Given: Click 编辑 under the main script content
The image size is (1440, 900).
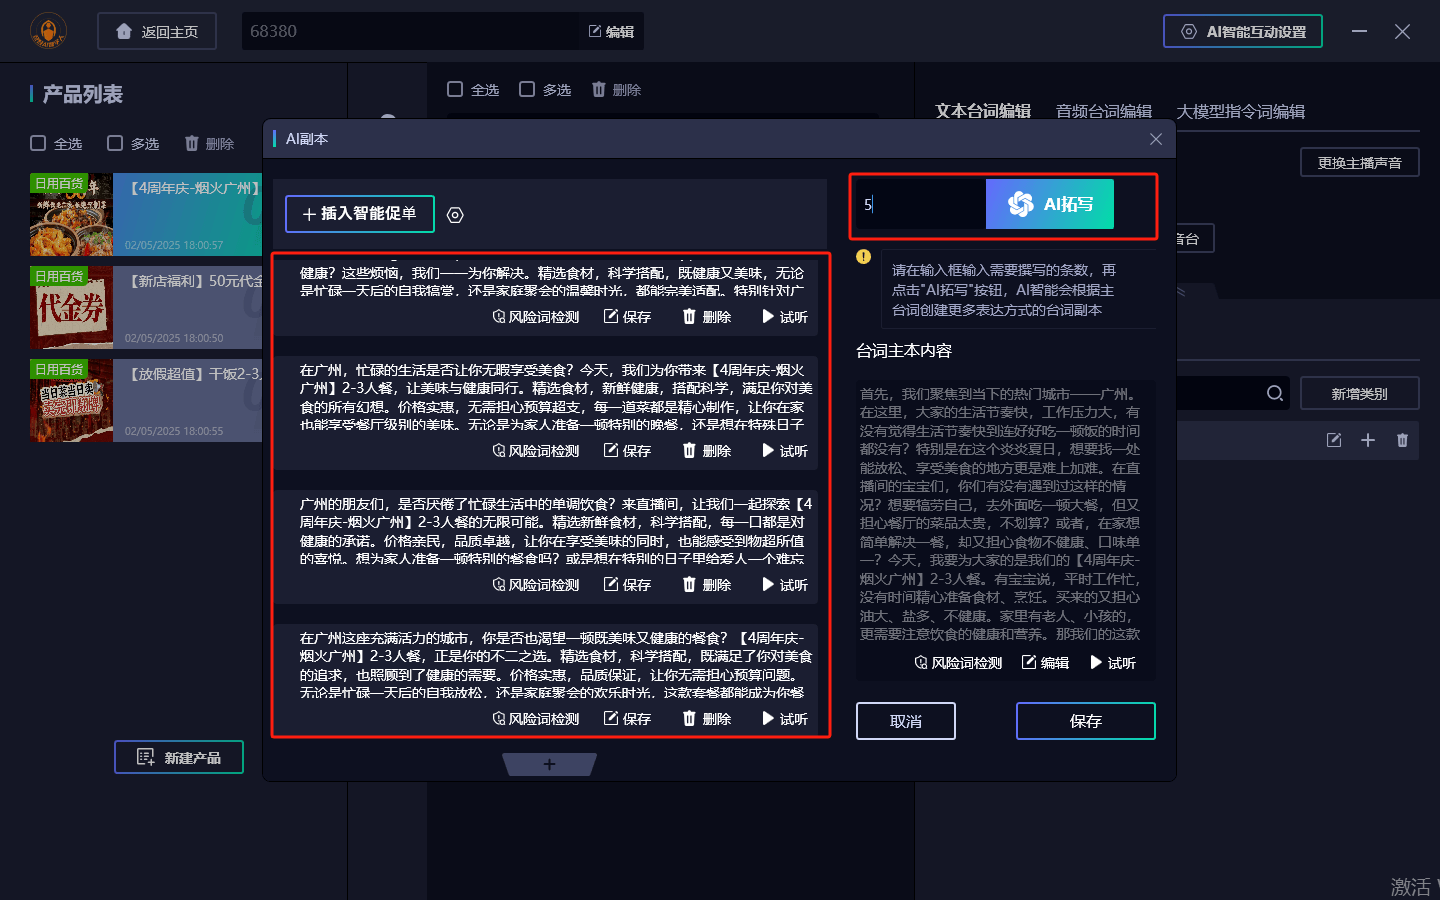Looking at the screenshot, I should click(1045, 663).
